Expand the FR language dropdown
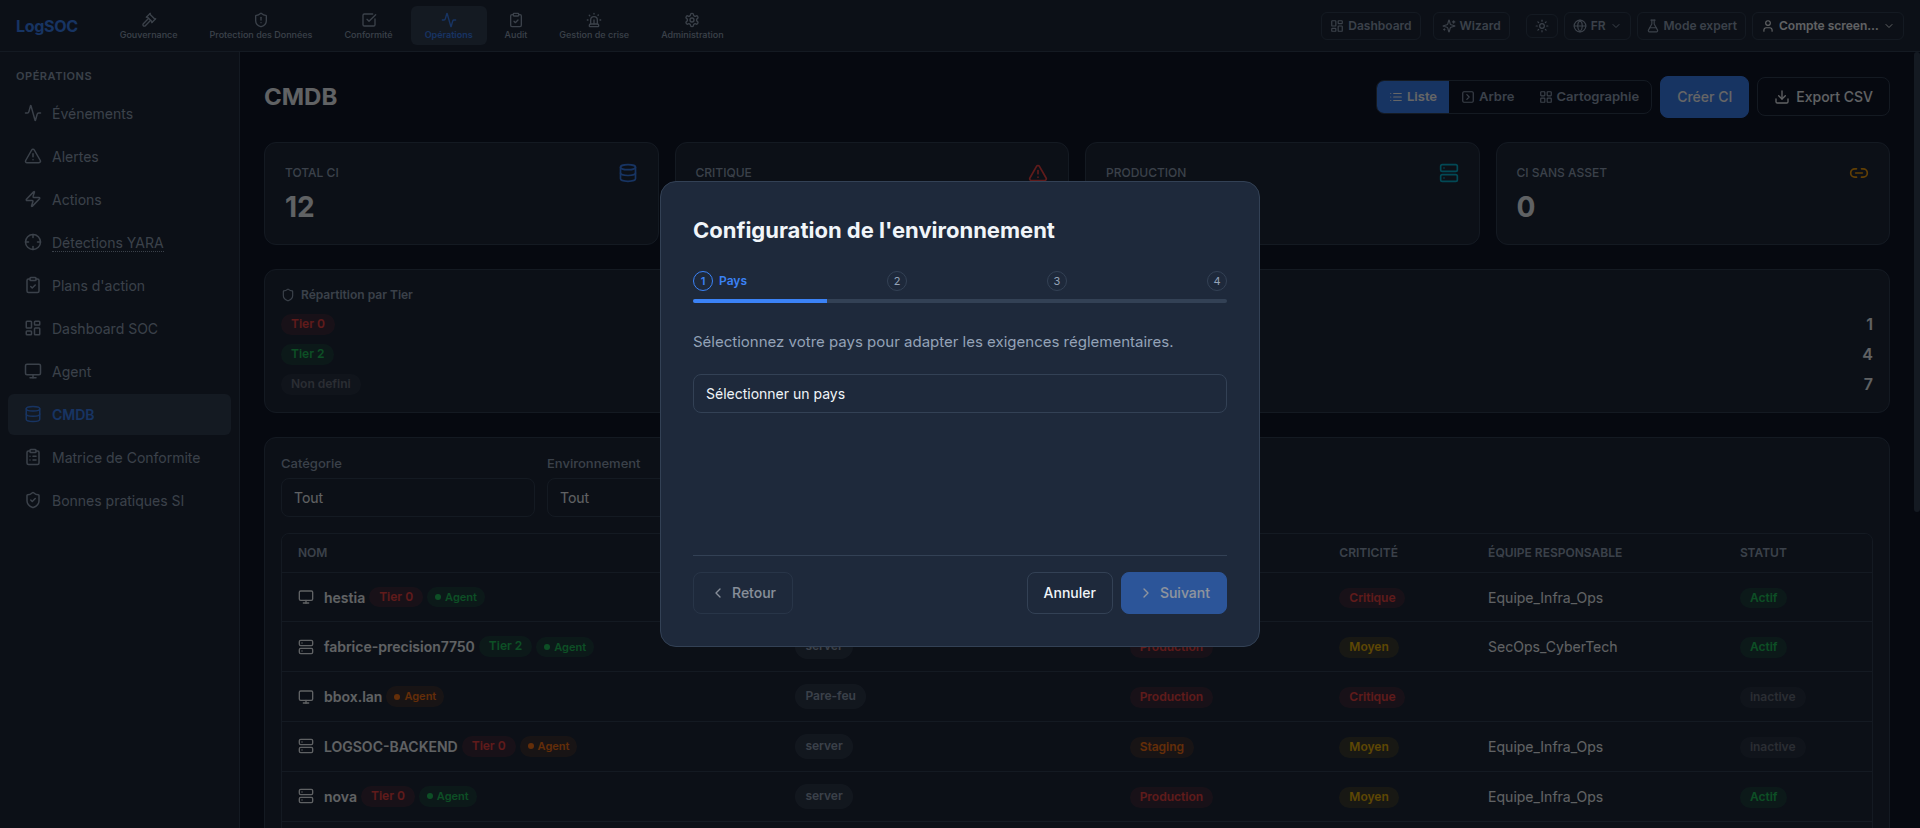This screenshot has height=828, width=1920. pos(1597,26)
